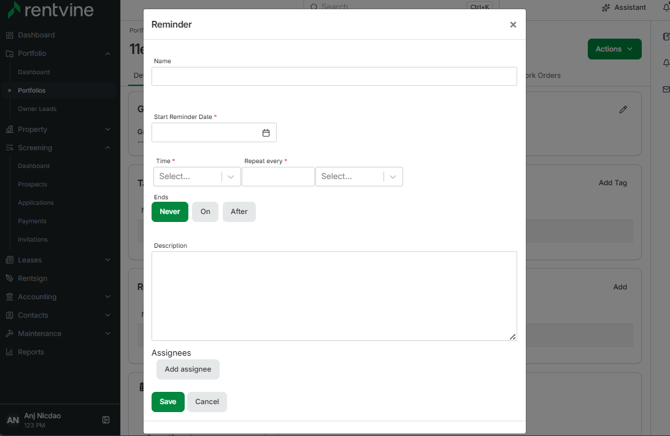Image resolution: width=670 pixels, height=436 pixels.
Task: Open Prospects under Screening
Action: [32, 184]
